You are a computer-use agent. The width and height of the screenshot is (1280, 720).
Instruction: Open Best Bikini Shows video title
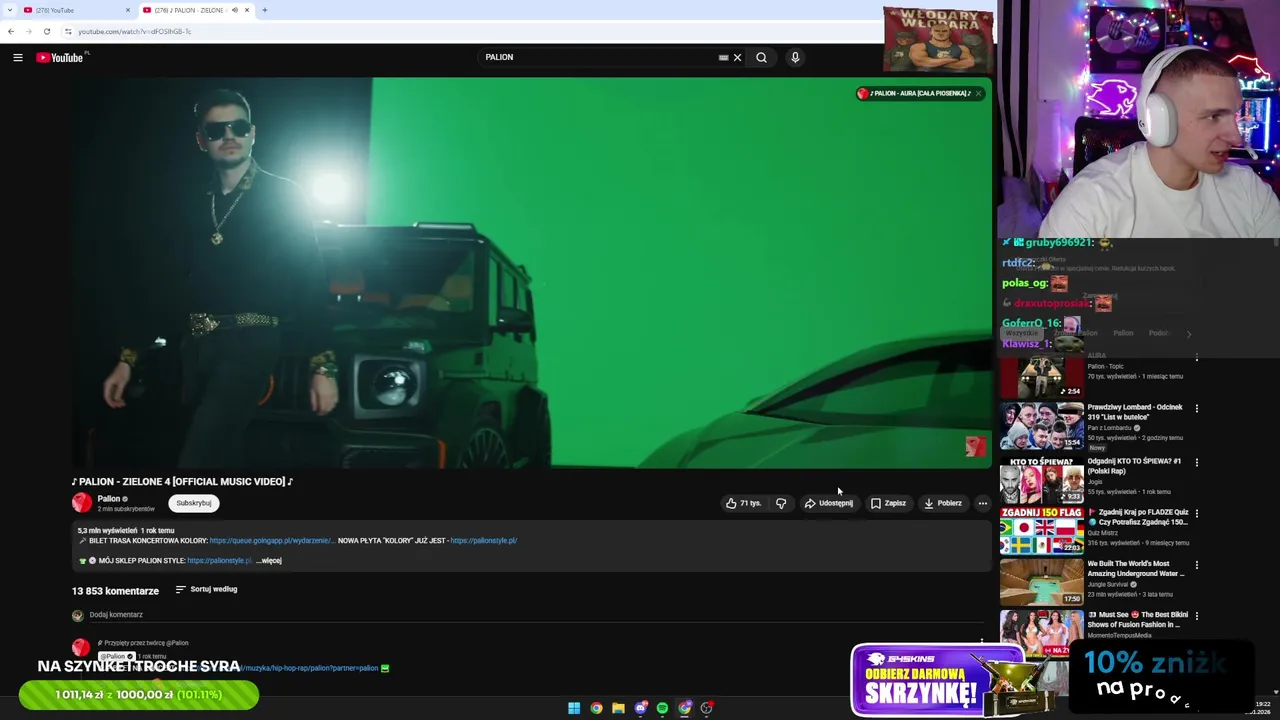1138,619
